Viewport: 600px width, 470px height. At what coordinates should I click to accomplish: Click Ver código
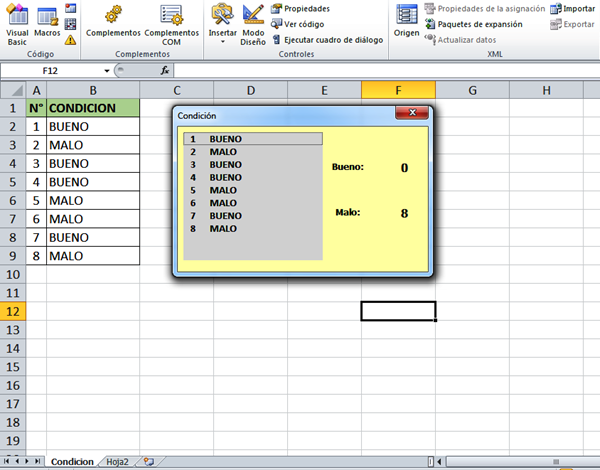(298, 24)
